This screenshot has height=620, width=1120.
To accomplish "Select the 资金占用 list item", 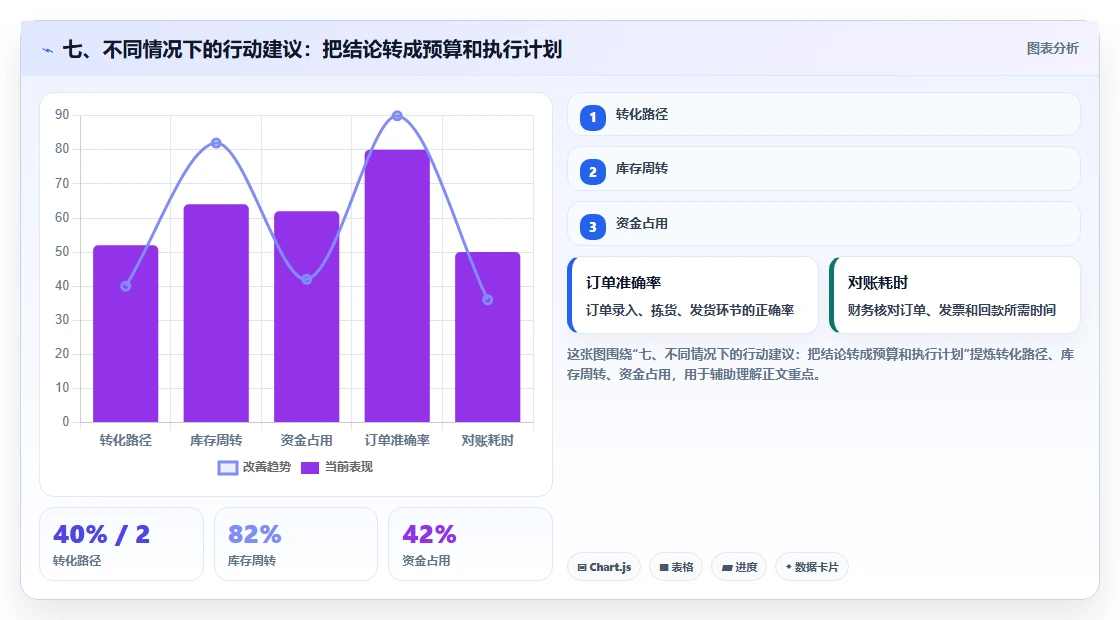I will [824, 224].
